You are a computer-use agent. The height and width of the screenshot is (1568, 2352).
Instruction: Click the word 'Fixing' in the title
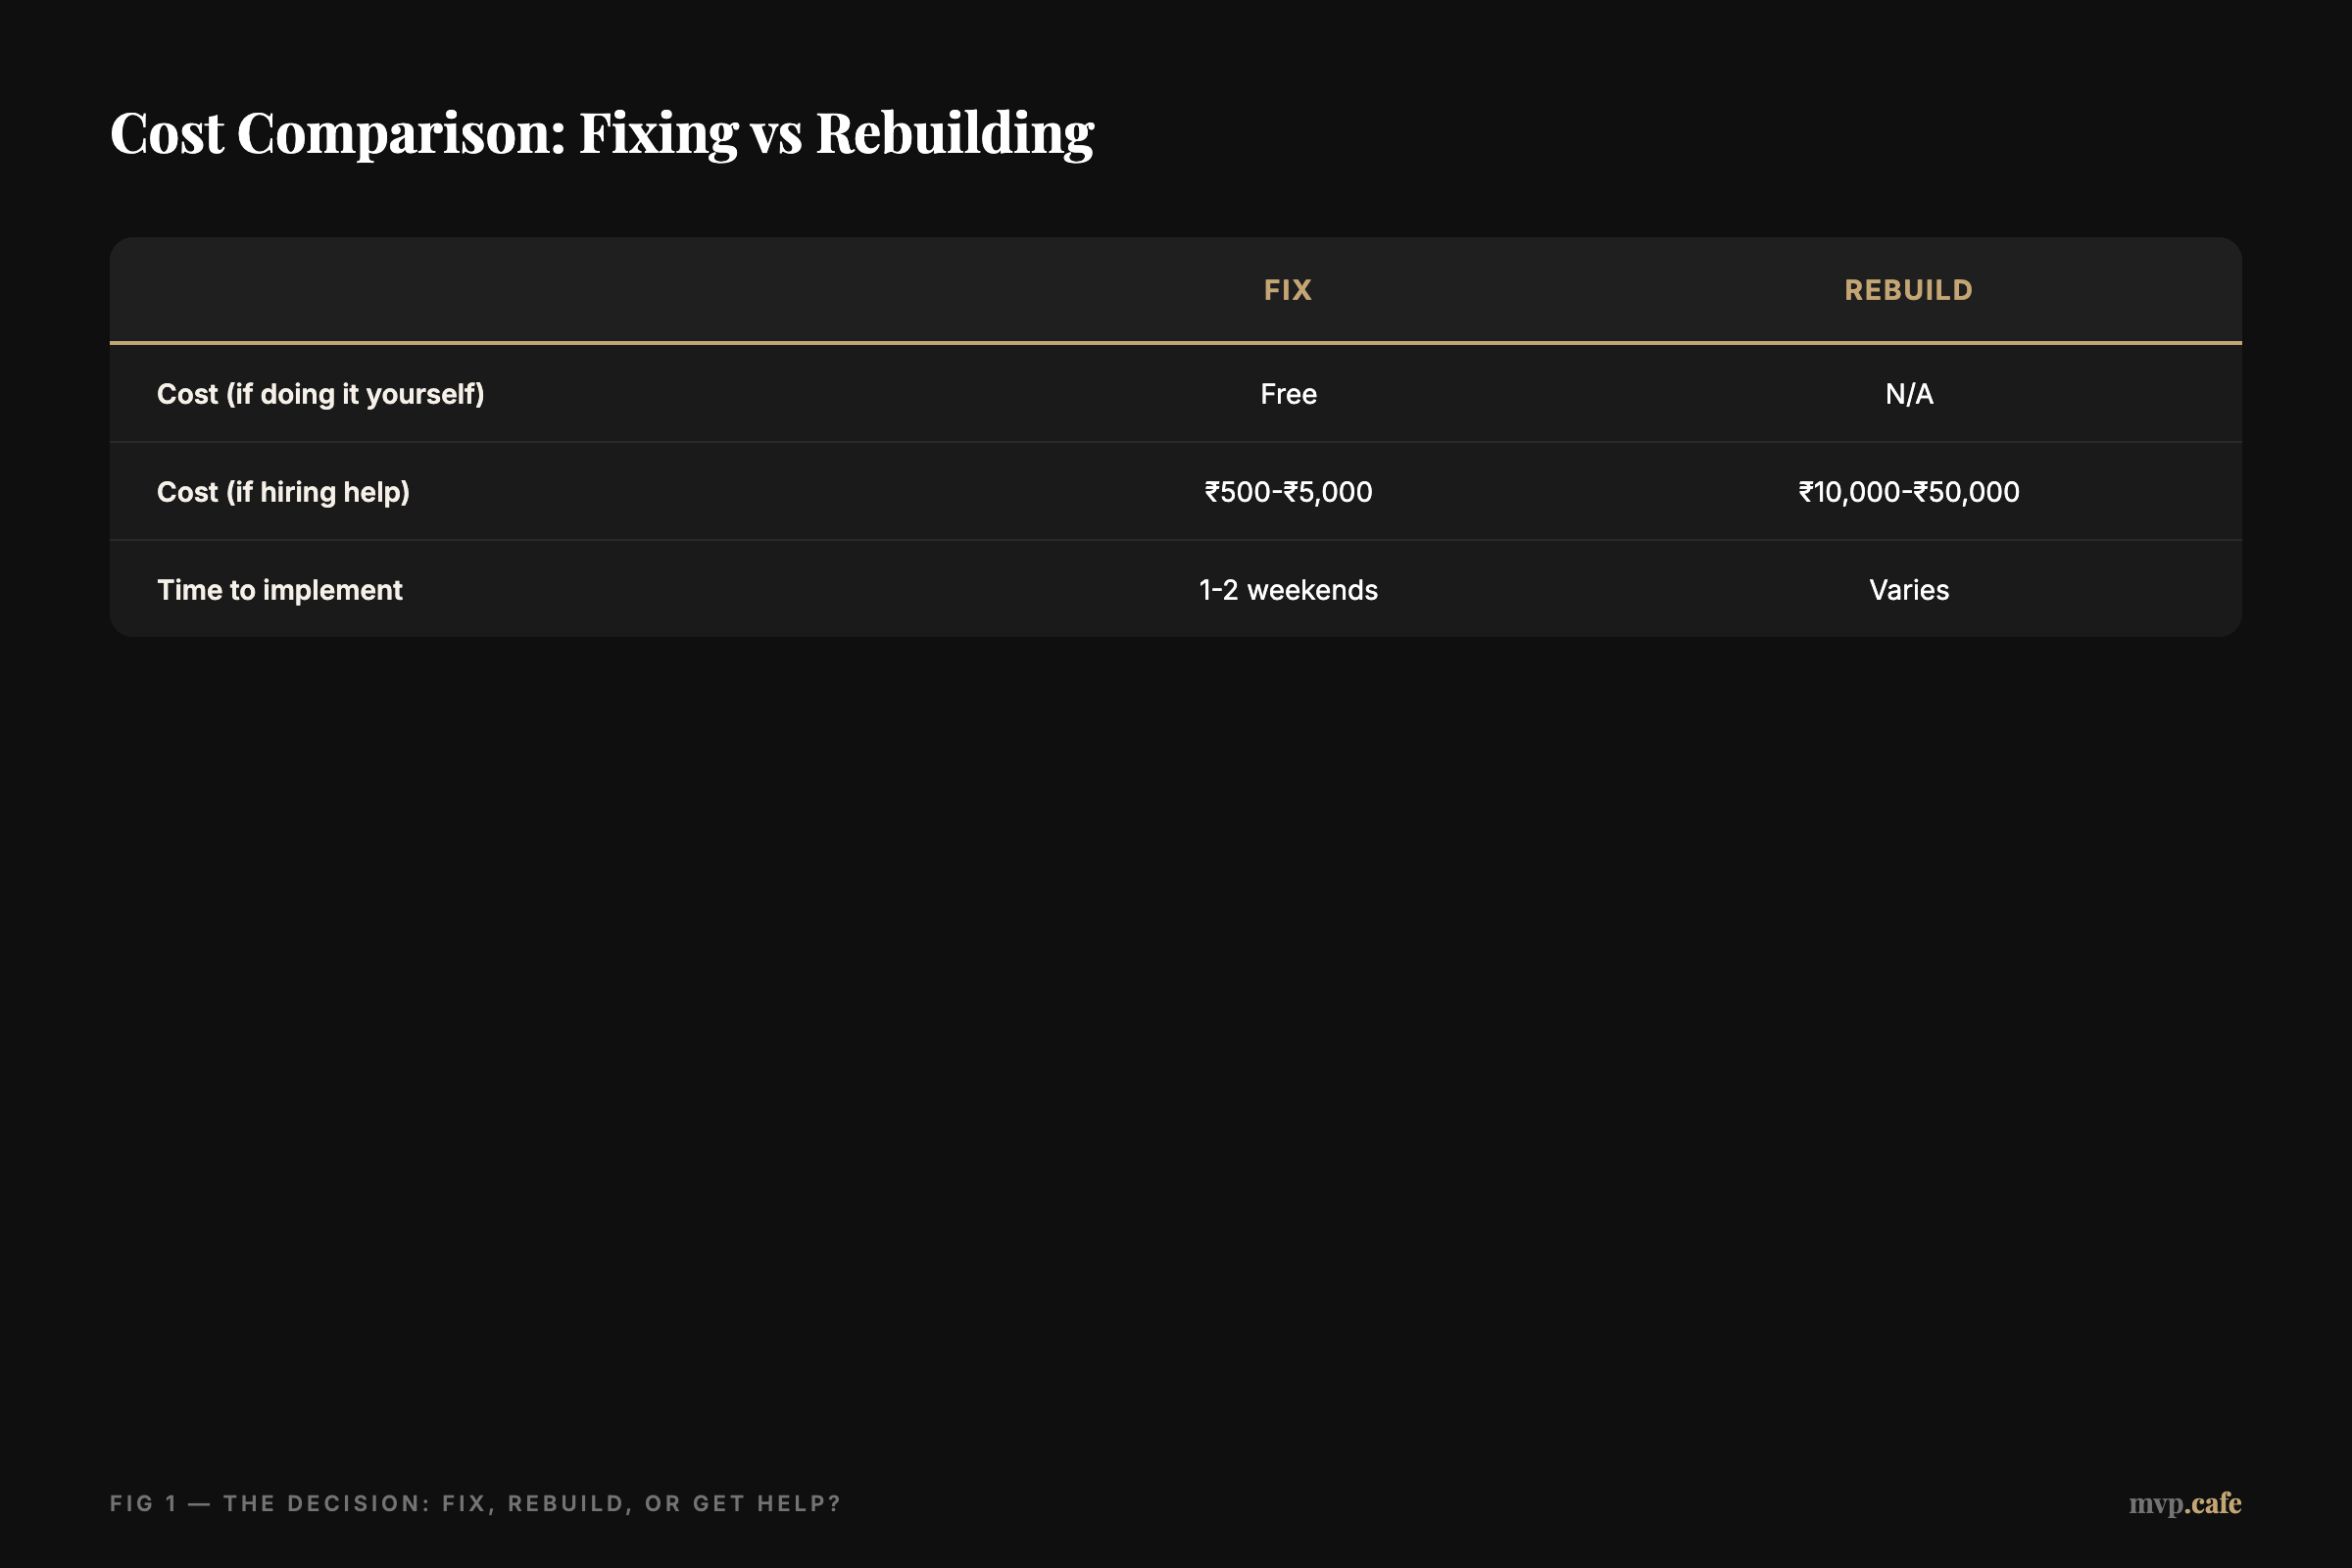[x=658, y=133]
